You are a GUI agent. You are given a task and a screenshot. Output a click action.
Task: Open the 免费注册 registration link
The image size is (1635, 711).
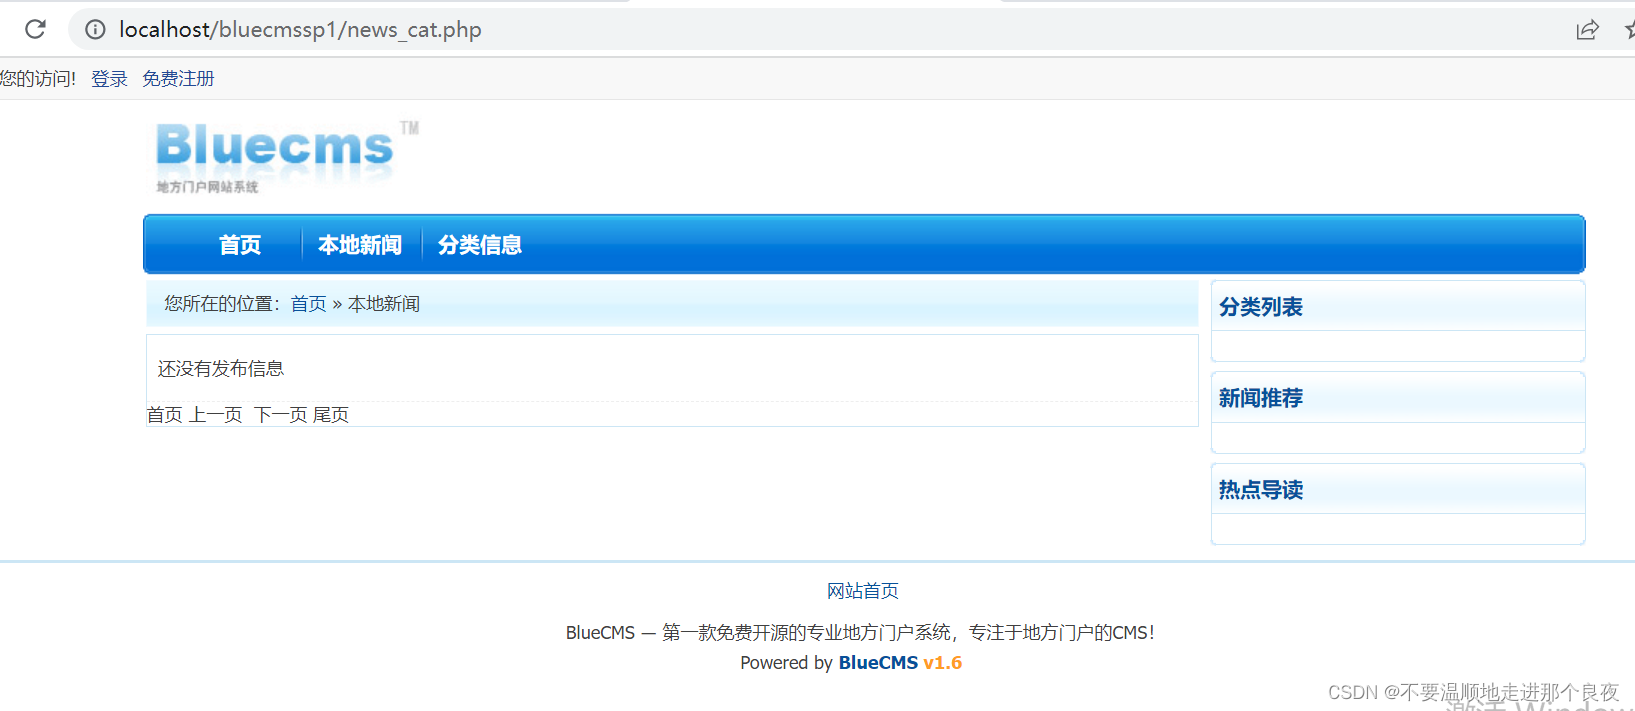point(178,79)
